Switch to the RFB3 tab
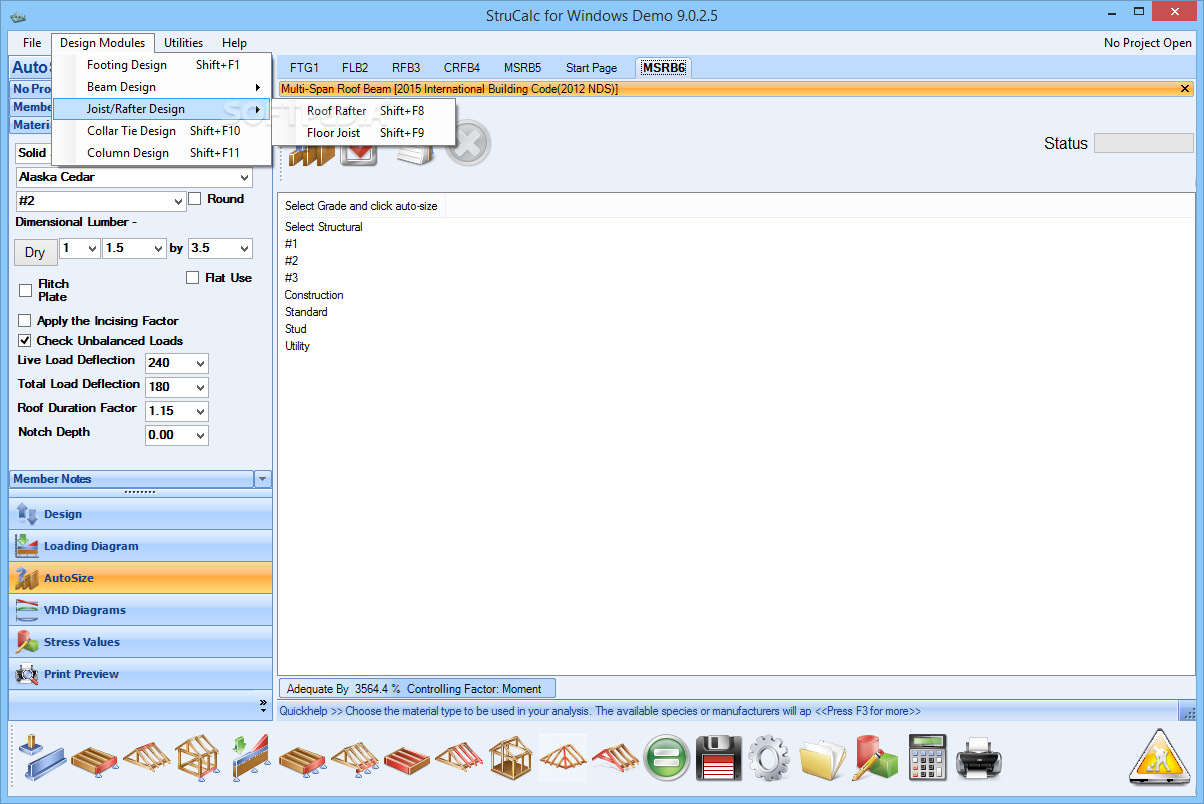 click(406, 68)
